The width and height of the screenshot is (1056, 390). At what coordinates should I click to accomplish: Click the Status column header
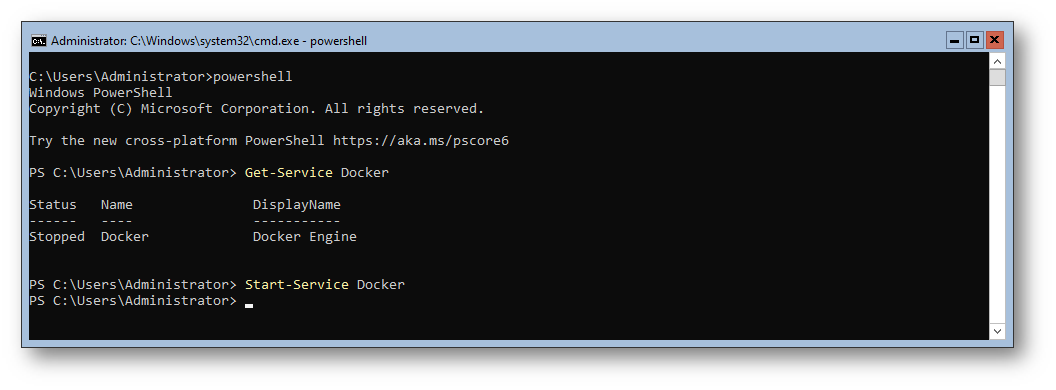53,204
